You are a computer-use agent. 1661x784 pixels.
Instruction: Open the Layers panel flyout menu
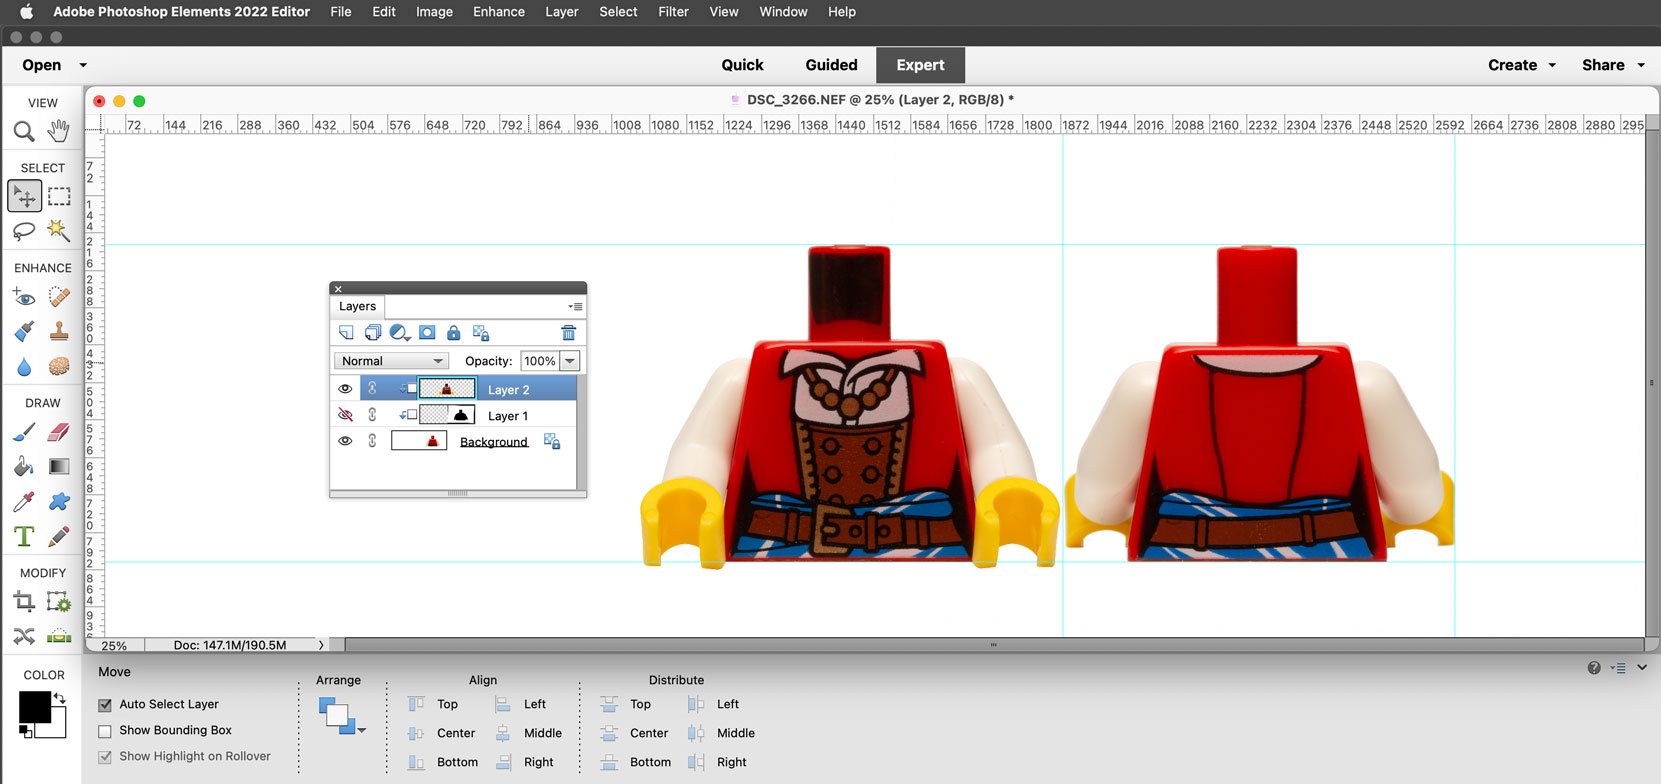575,307
